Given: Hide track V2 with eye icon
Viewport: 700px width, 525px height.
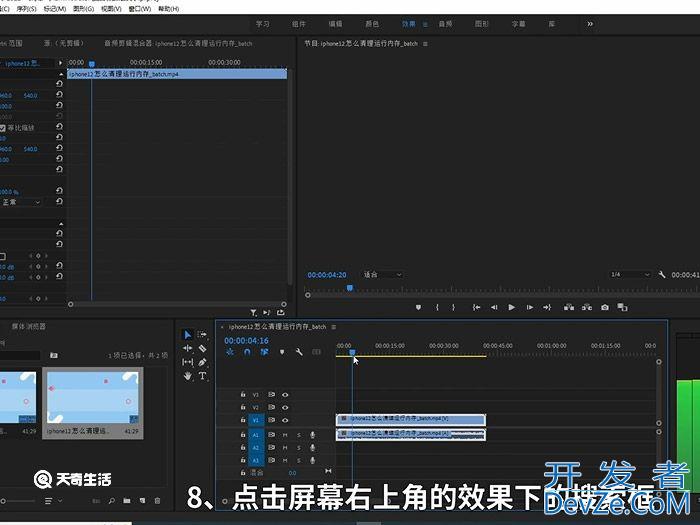Looking at the screenshot, I should point(285,407).
